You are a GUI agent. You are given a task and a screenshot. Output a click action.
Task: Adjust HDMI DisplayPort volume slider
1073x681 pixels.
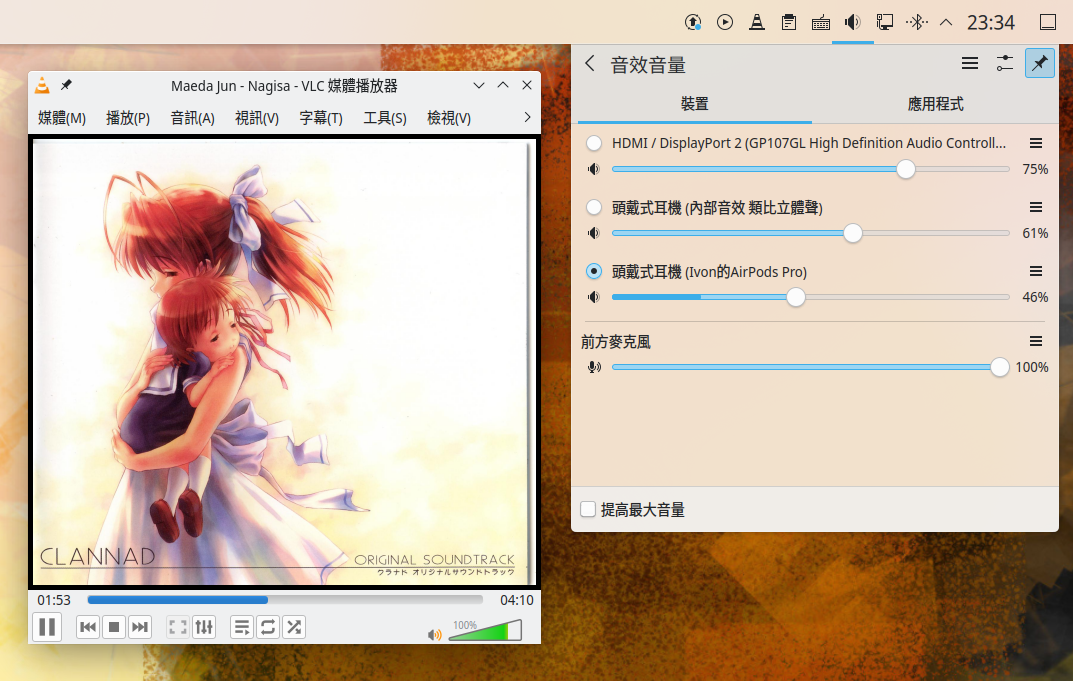coord(810,169)
